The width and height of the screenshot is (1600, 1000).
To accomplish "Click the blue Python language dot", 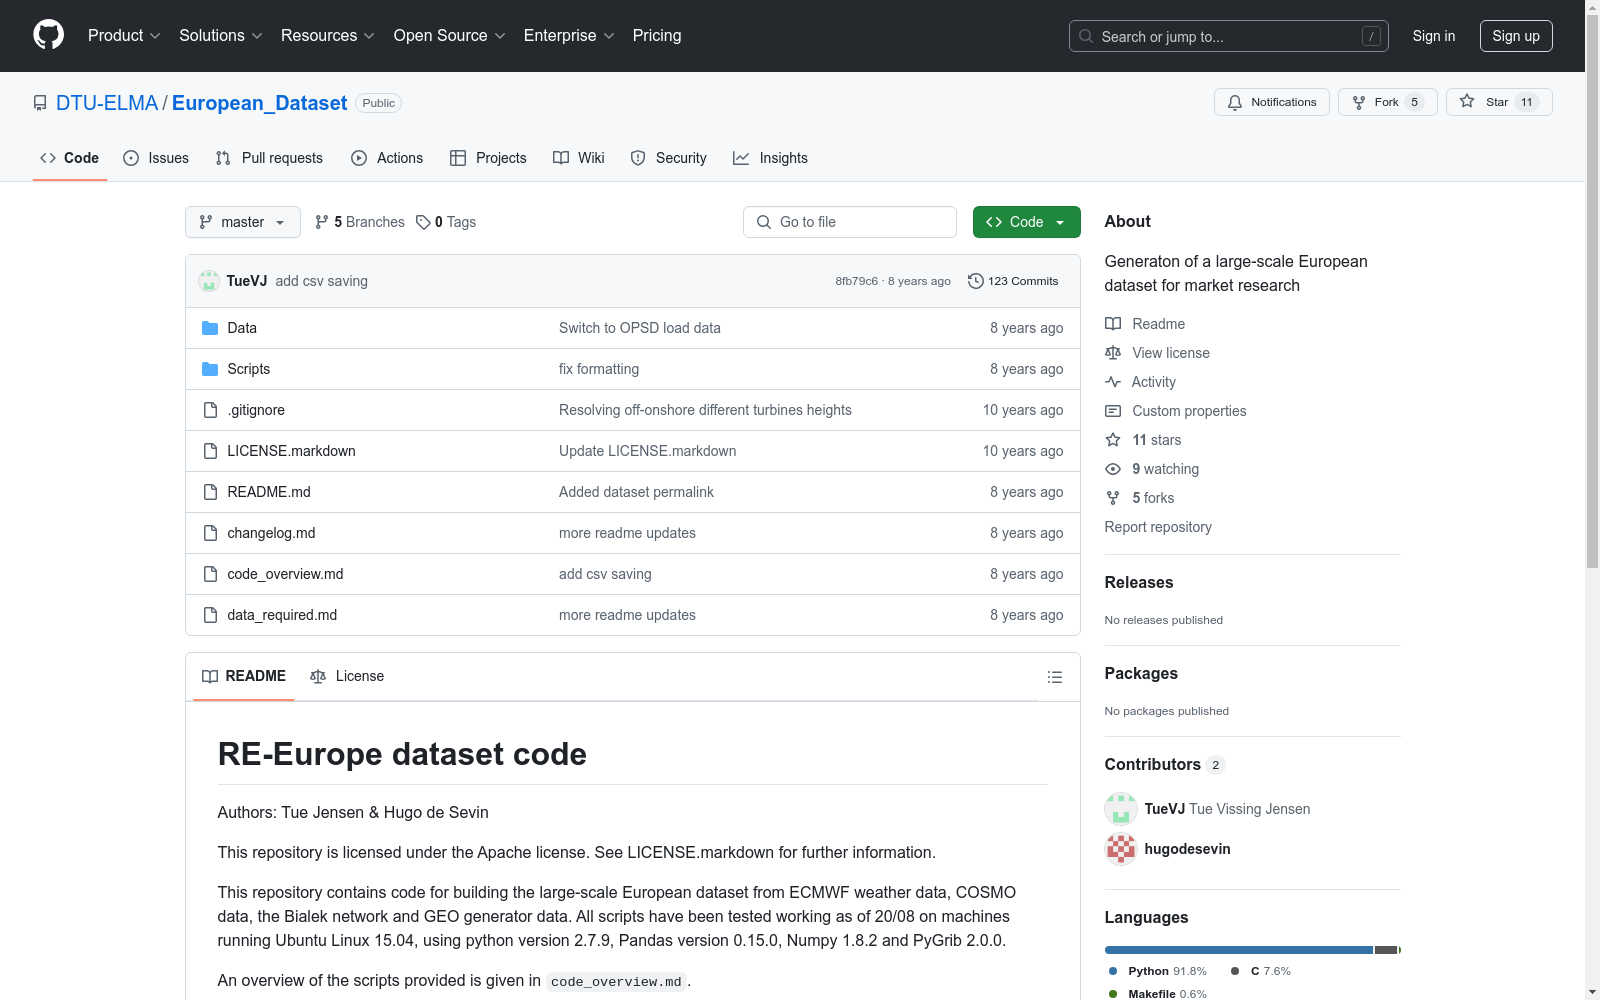I will coord(1113,971).
